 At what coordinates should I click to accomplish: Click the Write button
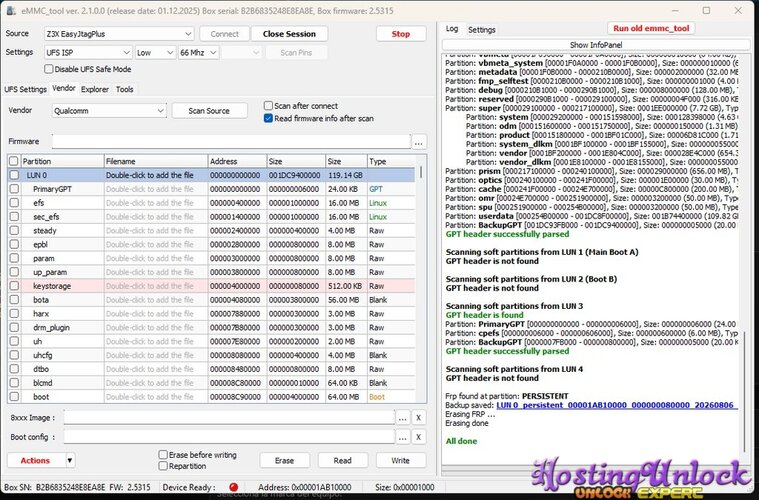(x=401, y=460)
